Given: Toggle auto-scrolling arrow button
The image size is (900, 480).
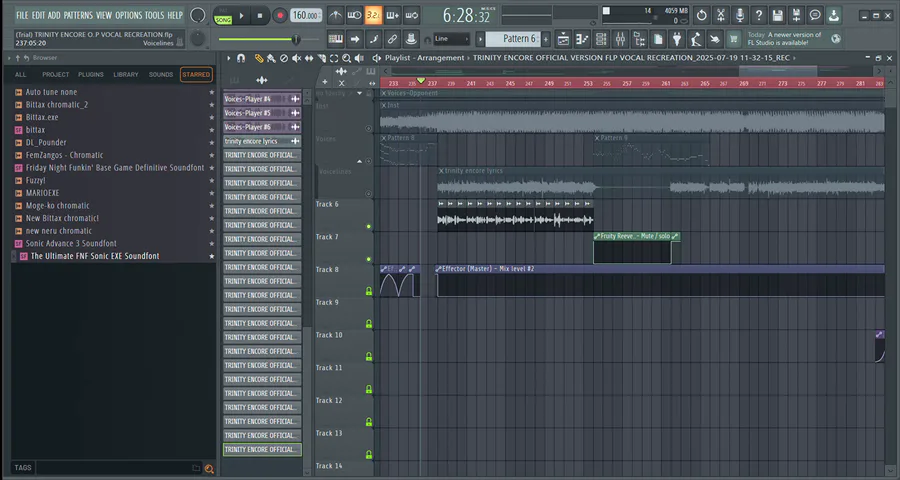Looking at the screenshot, I should pyautogui.click(x=355, y=39).
